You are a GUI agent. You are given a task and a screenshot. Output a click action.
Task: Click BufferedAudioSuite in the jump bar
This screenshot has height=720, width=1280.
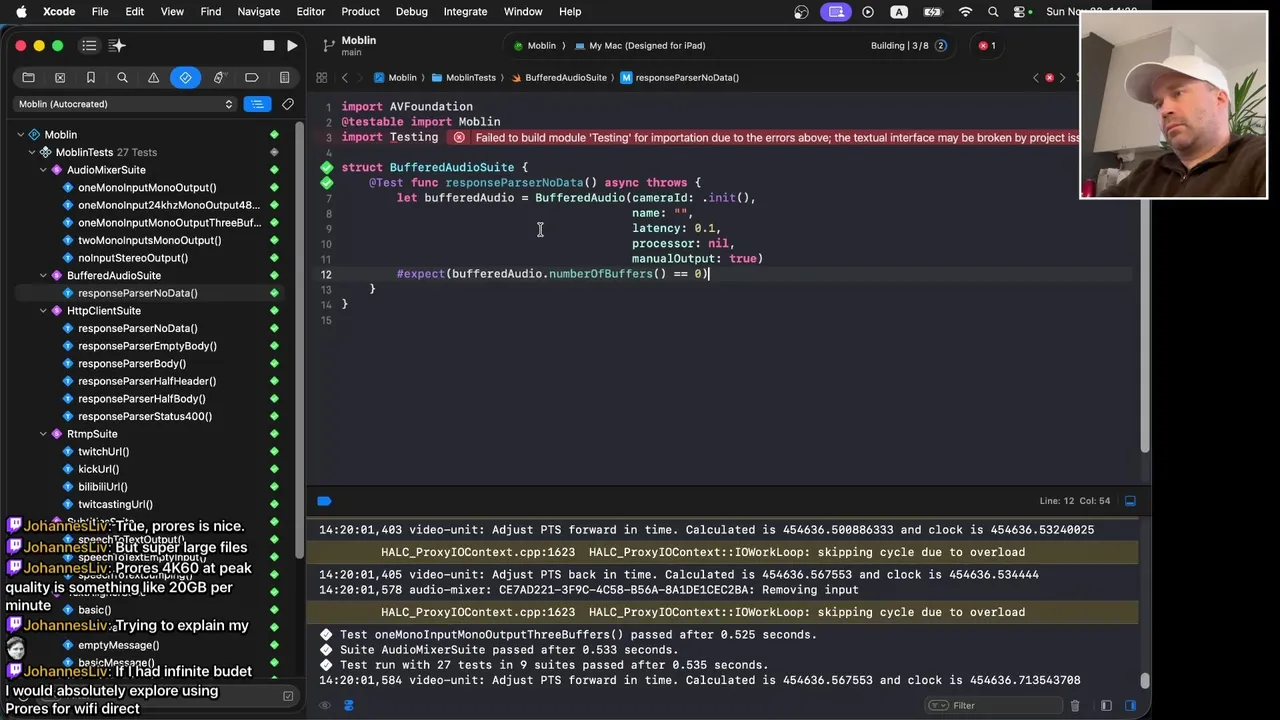point(559,77)
